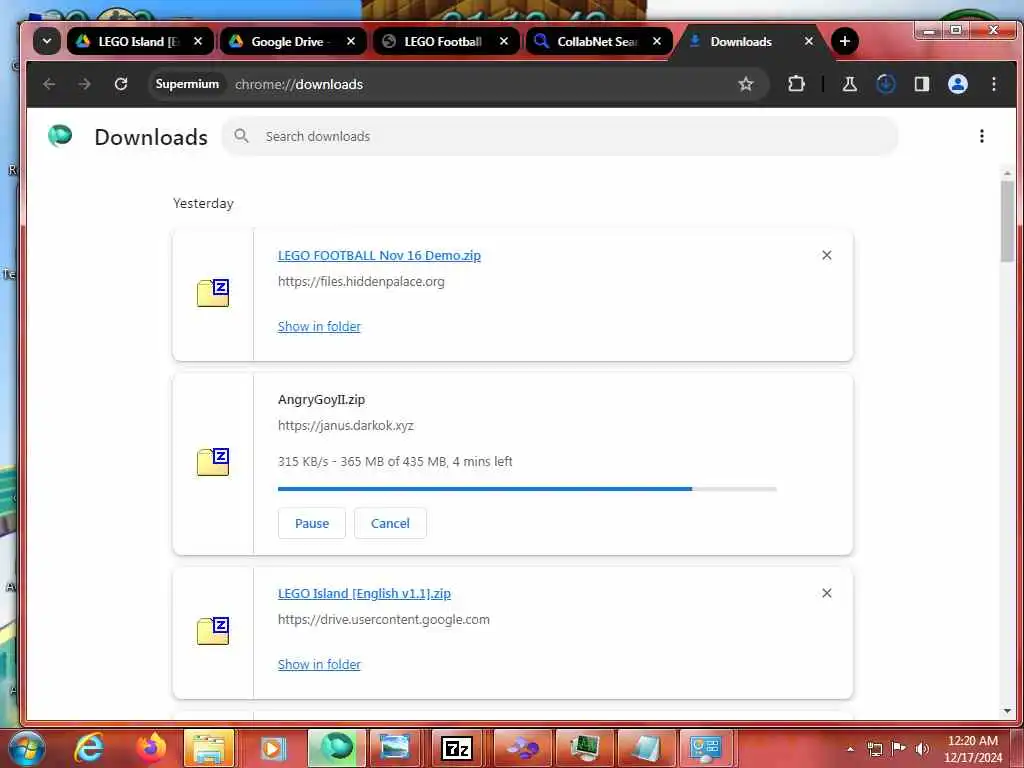Open the network tray icon
1024x768 pixels.
[x=874, y=749]
